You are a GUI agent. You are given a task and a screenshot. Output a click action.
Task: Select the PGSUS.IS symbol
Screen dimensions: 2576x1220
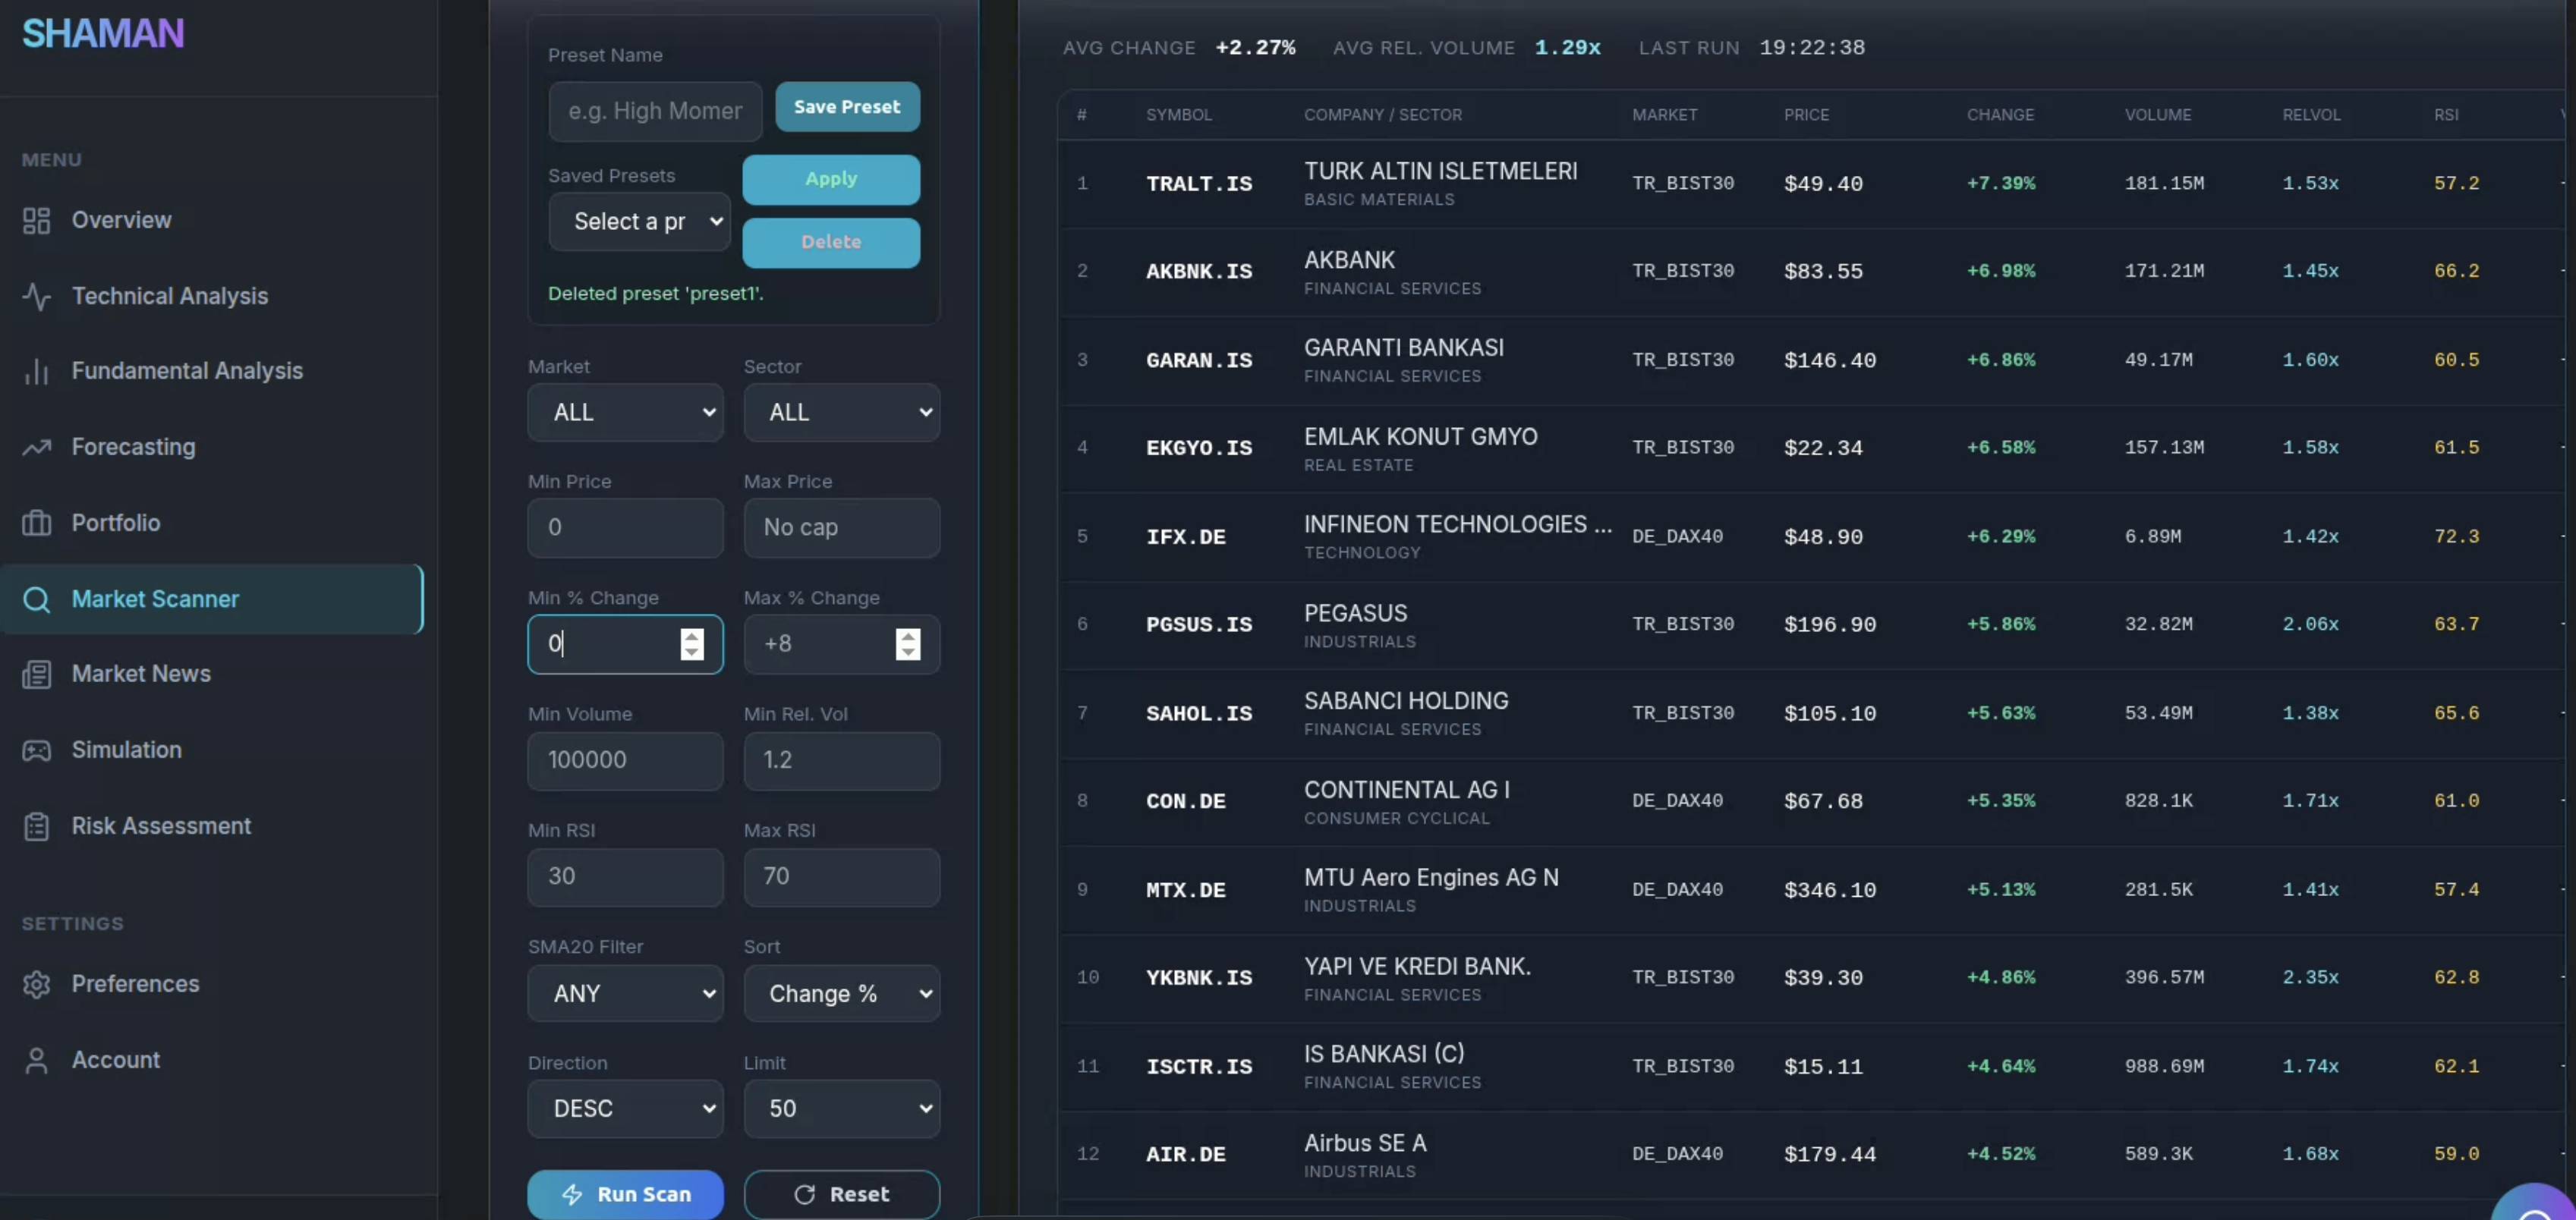pos(1199,625)
